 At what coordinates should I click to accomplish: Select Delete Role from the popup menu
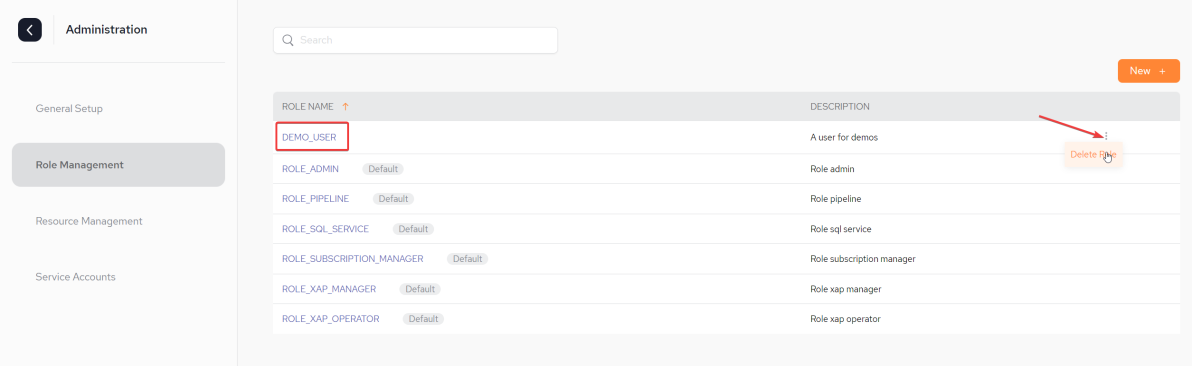coord(1093,154)
